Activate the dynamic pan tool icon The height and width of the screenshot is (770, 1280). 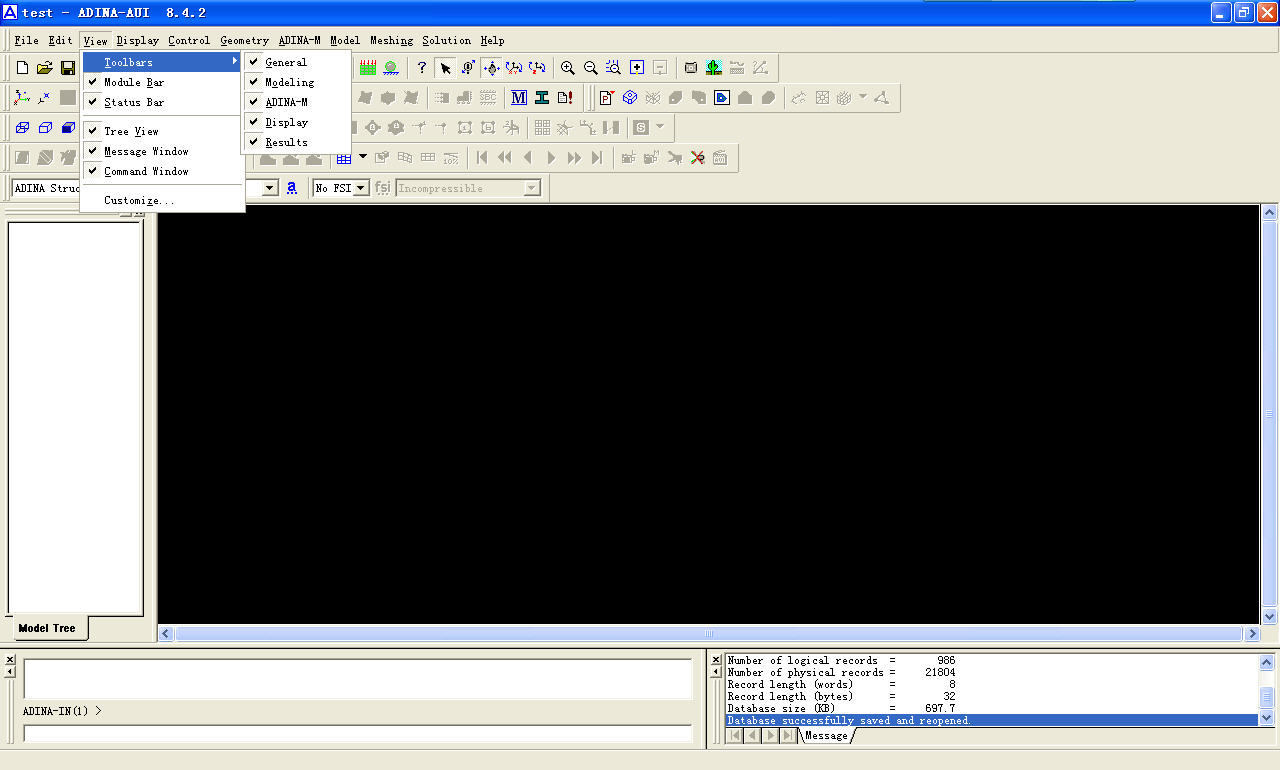(491, 68)
